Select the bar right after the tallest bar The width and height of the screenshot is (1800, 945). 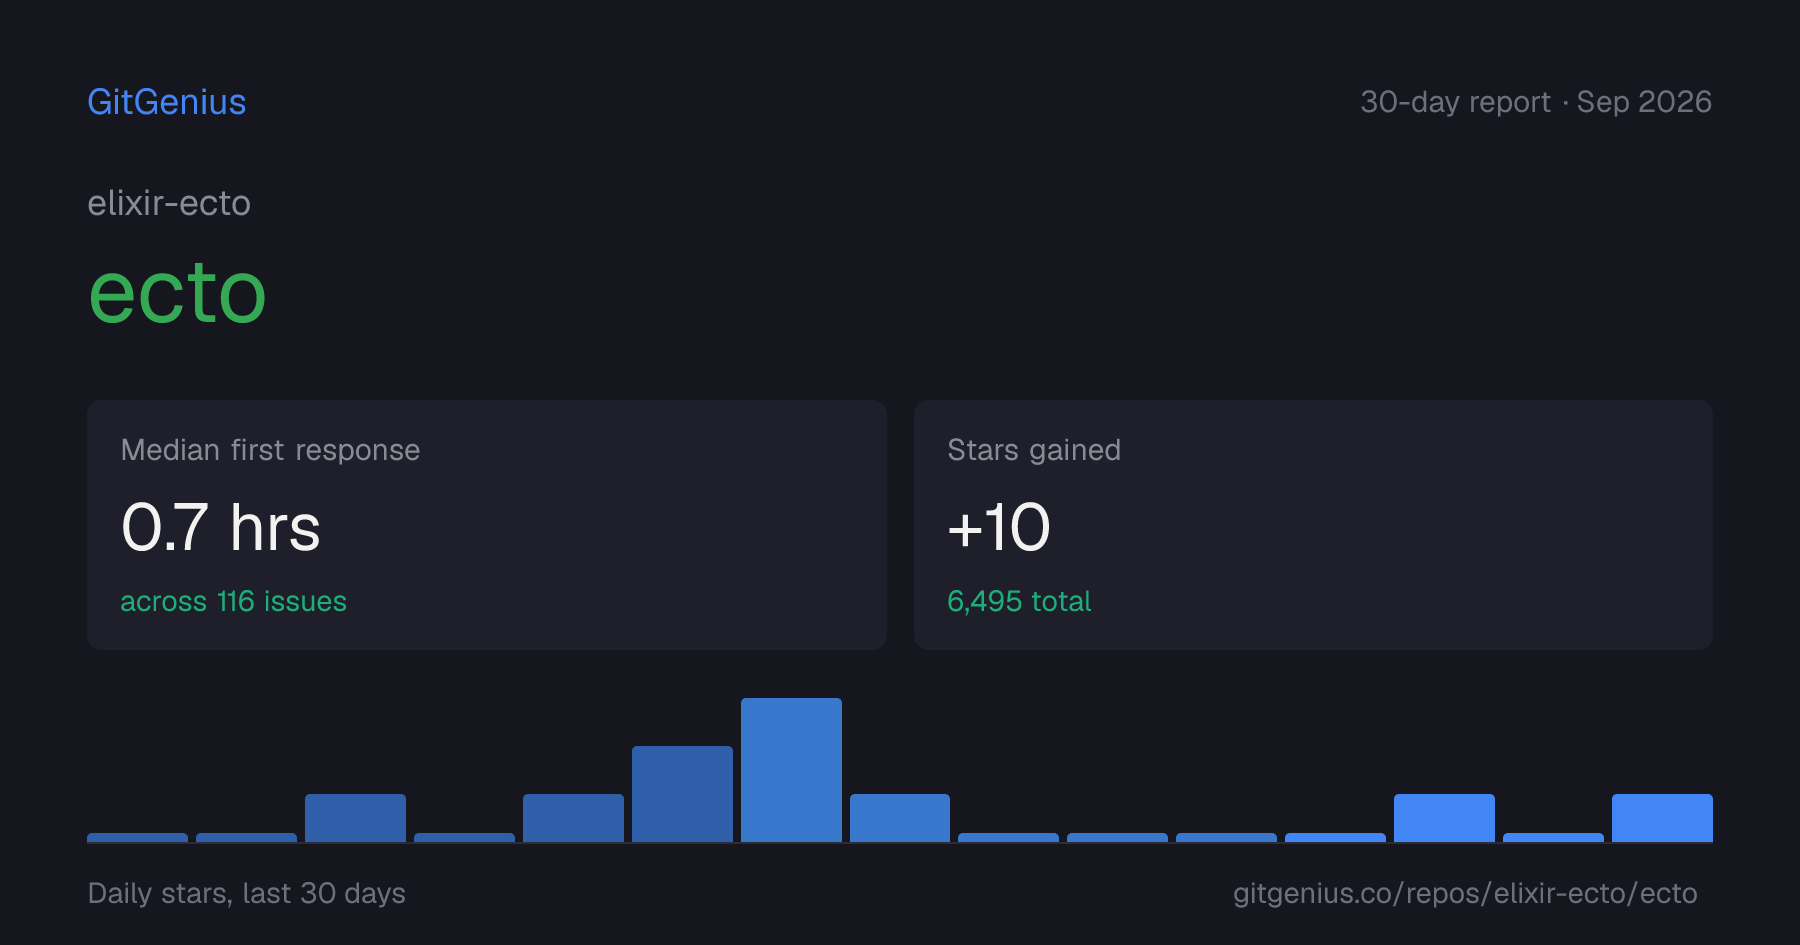(900, 818)
